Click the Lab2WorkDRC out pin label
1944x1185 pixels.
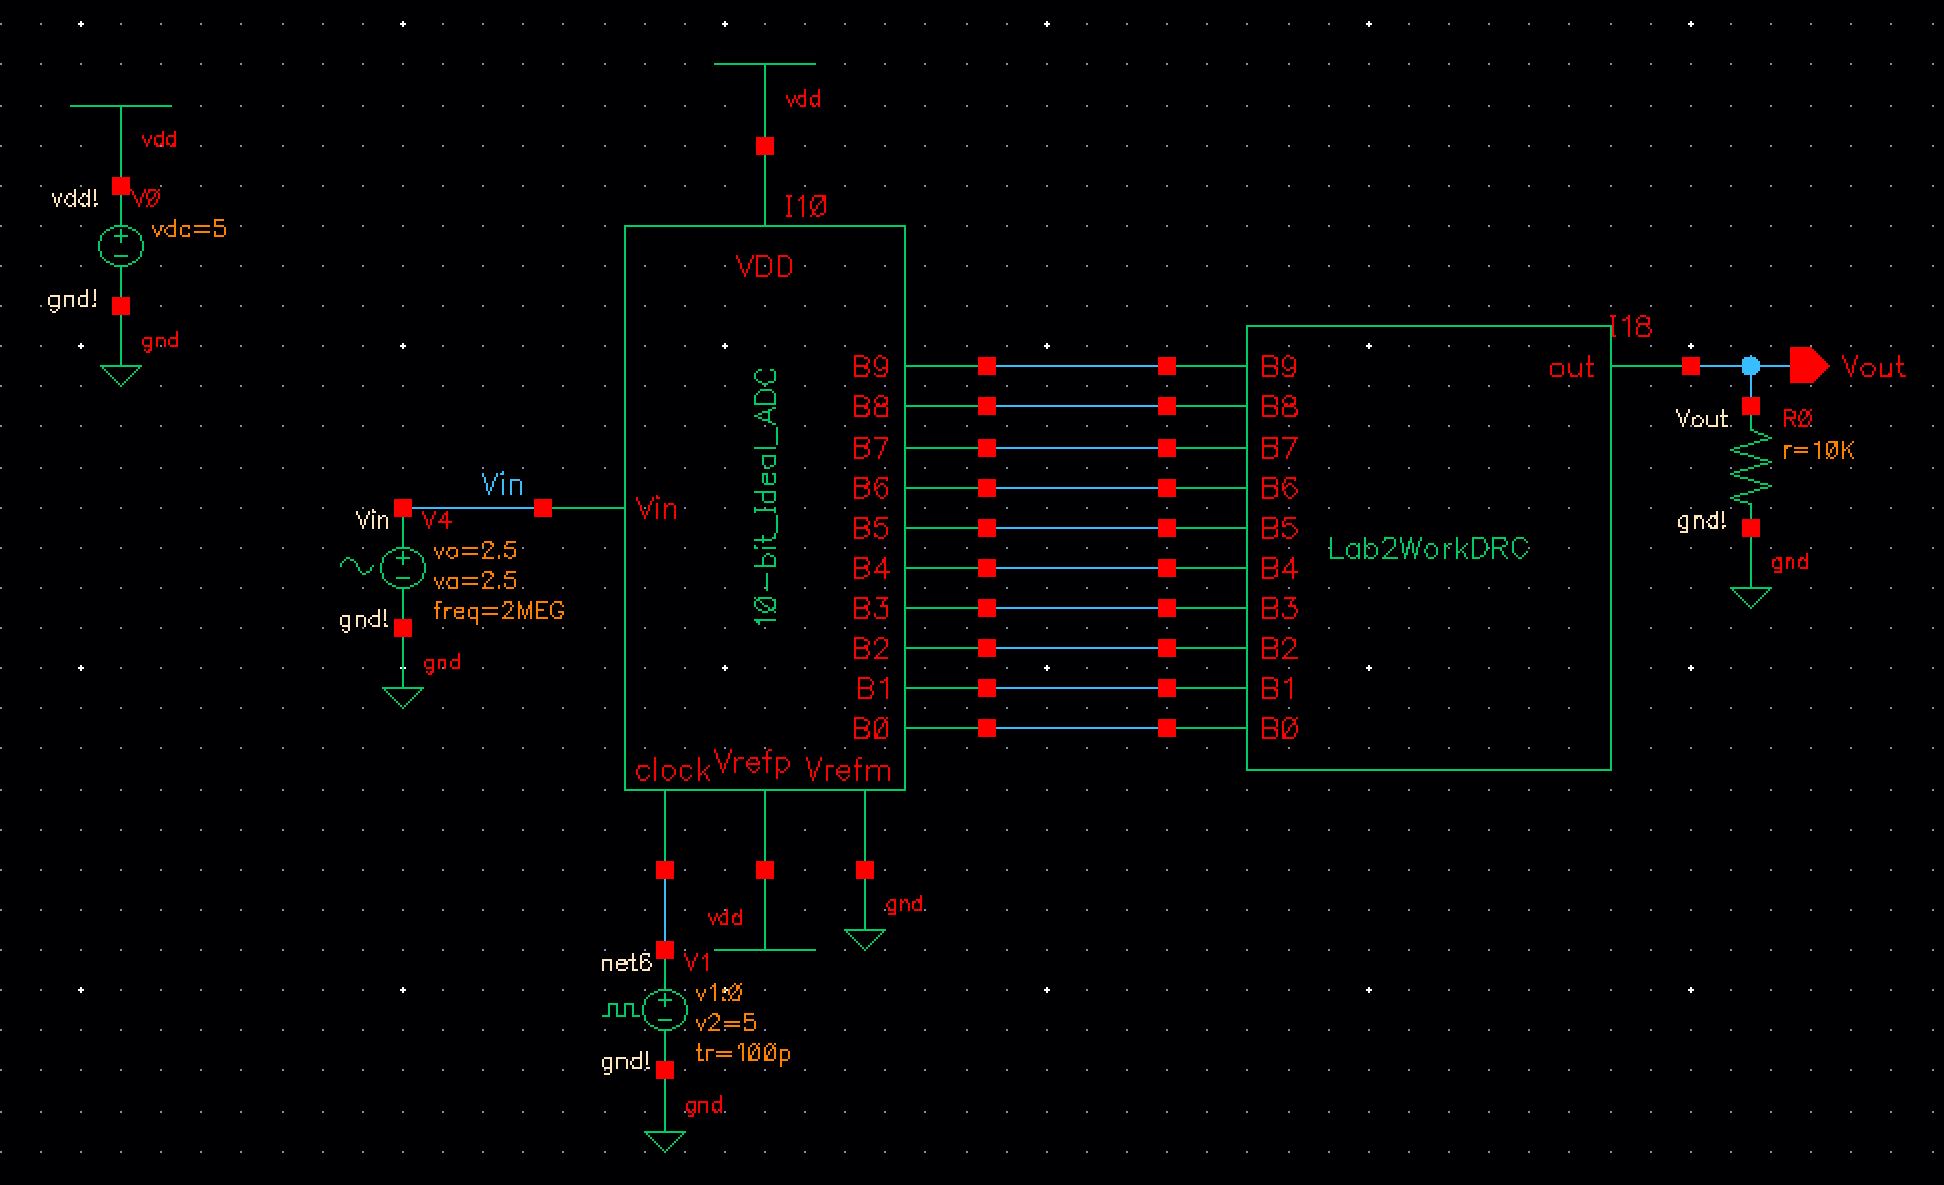click(x=1571, y=368)
